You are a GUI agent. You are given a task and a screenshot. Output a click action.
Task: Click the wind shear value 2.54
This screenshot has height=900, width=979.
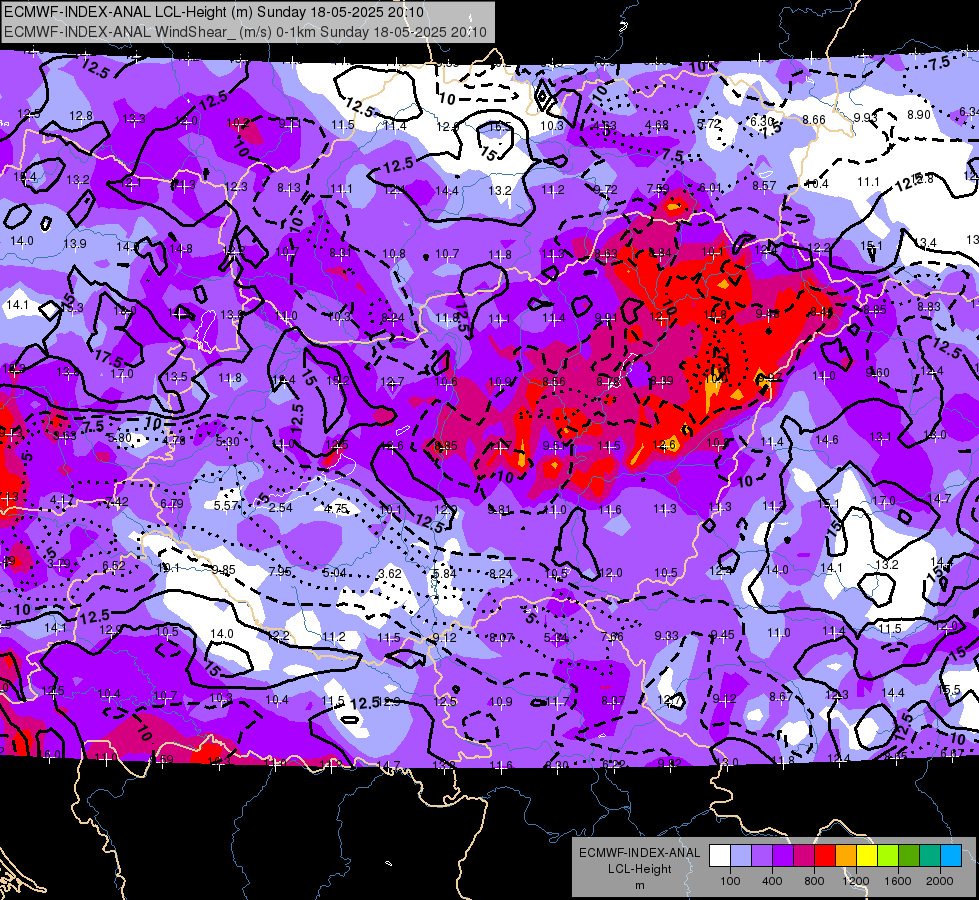[x=281, y=507]
